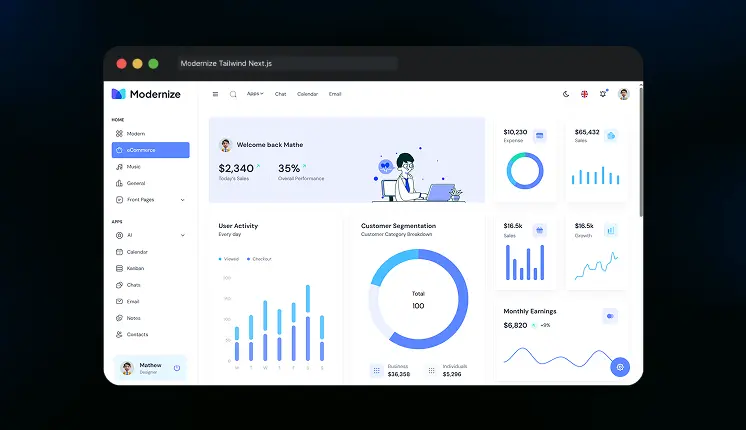Click the Calendar sidebar icon

pos(119,252)
